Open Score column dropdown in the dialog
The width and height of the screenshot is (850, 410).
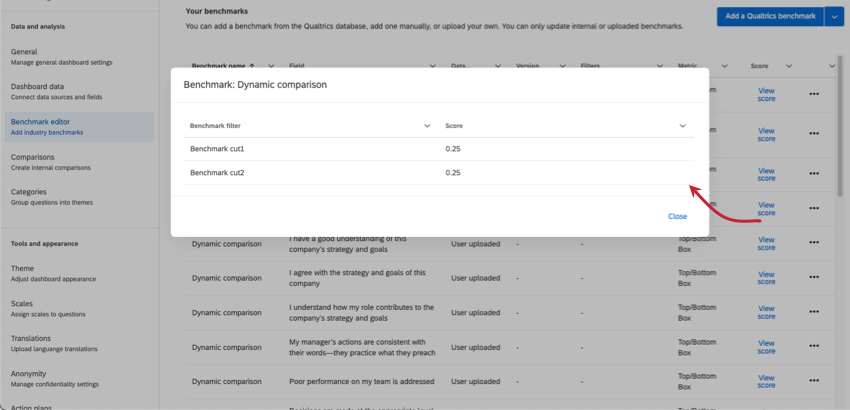[683, 126]
